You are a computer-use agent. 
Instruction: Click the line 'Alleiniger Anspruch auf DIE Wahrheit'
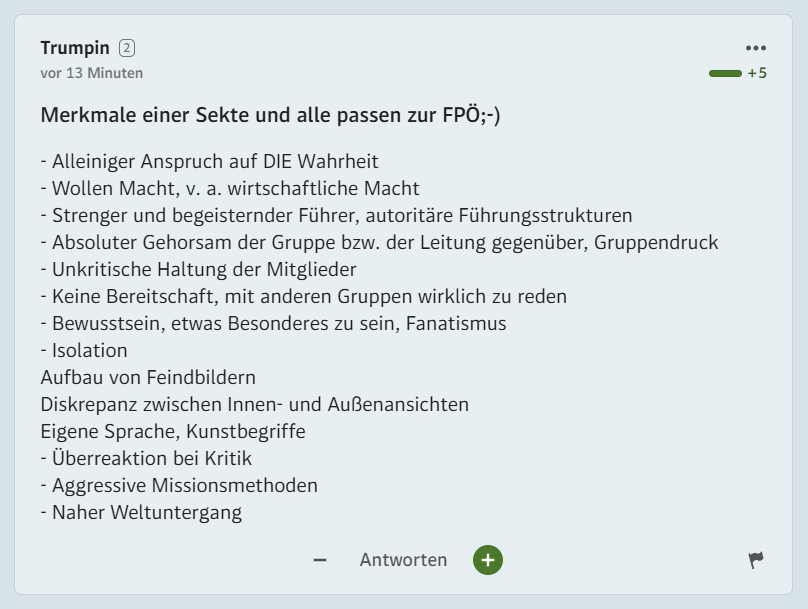pos(210,161)
